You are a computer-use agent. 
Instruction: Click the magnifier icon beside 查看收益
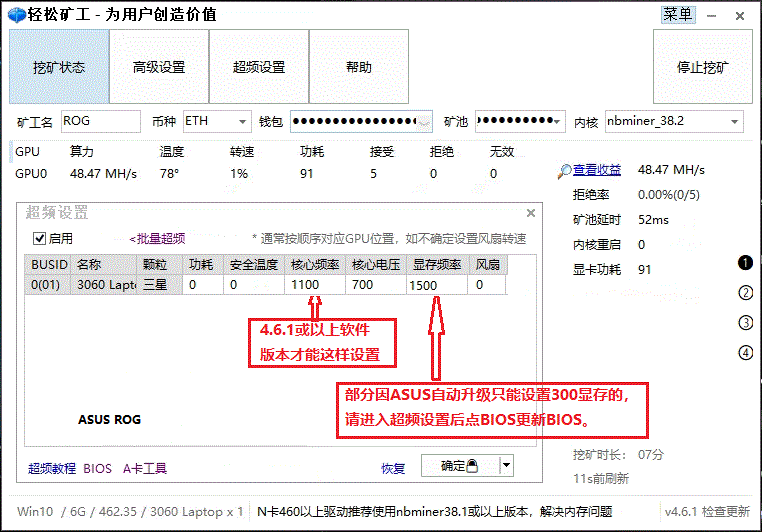click(x=565, y=171)
